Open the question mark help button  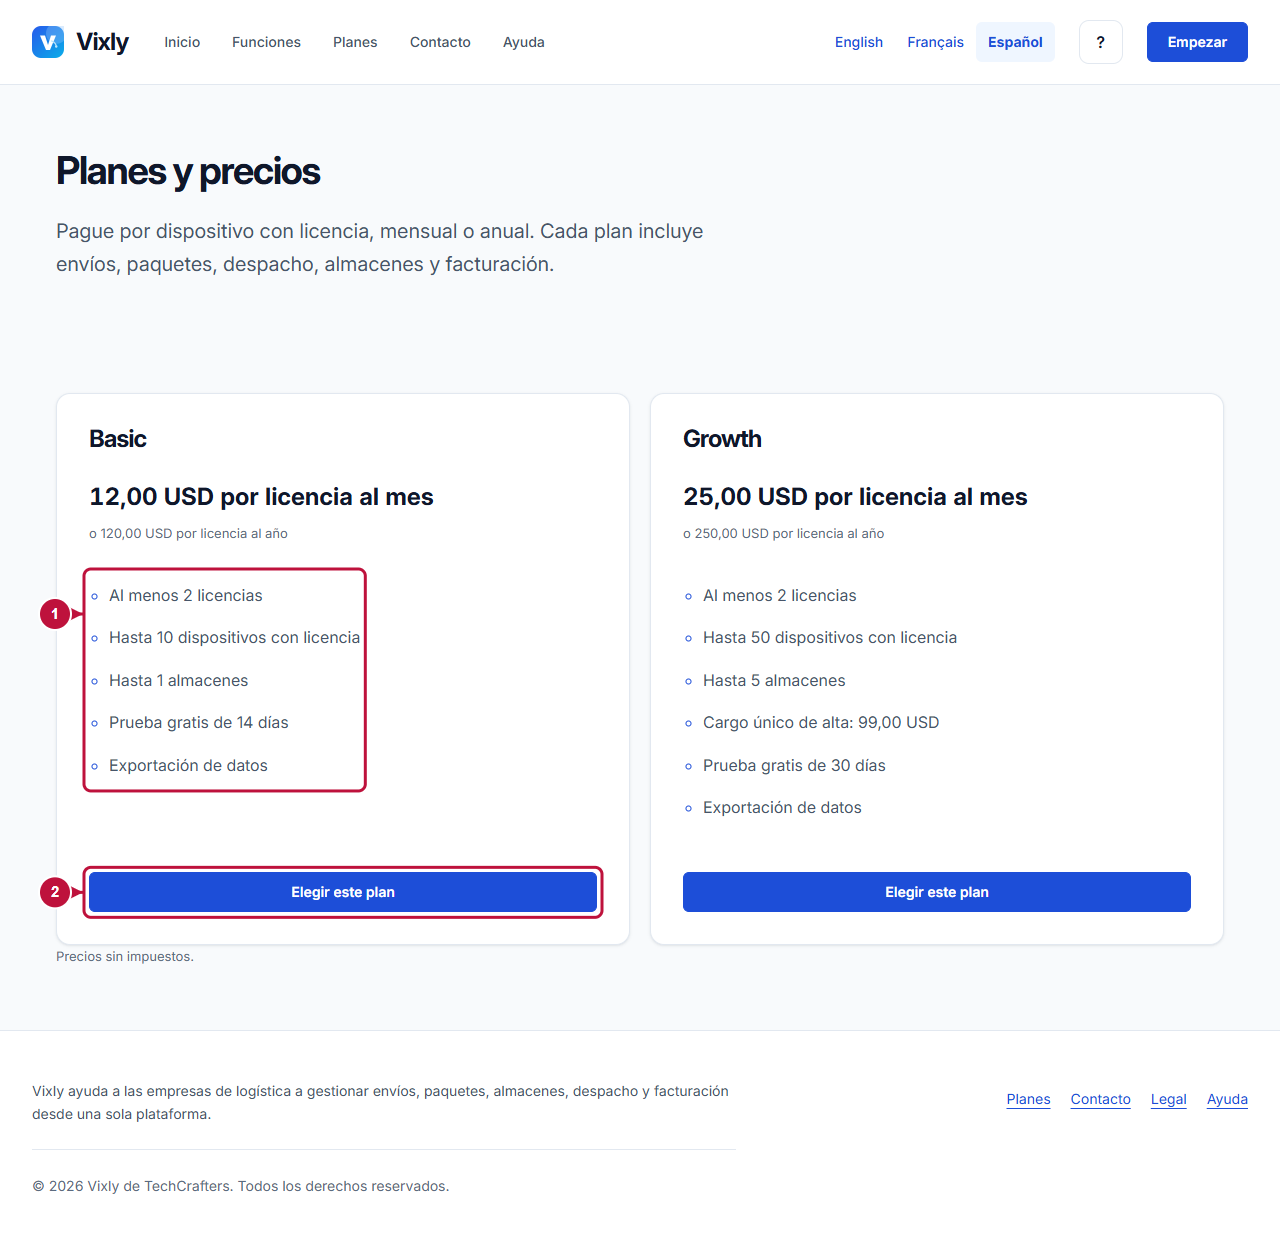click(1101, 42)
